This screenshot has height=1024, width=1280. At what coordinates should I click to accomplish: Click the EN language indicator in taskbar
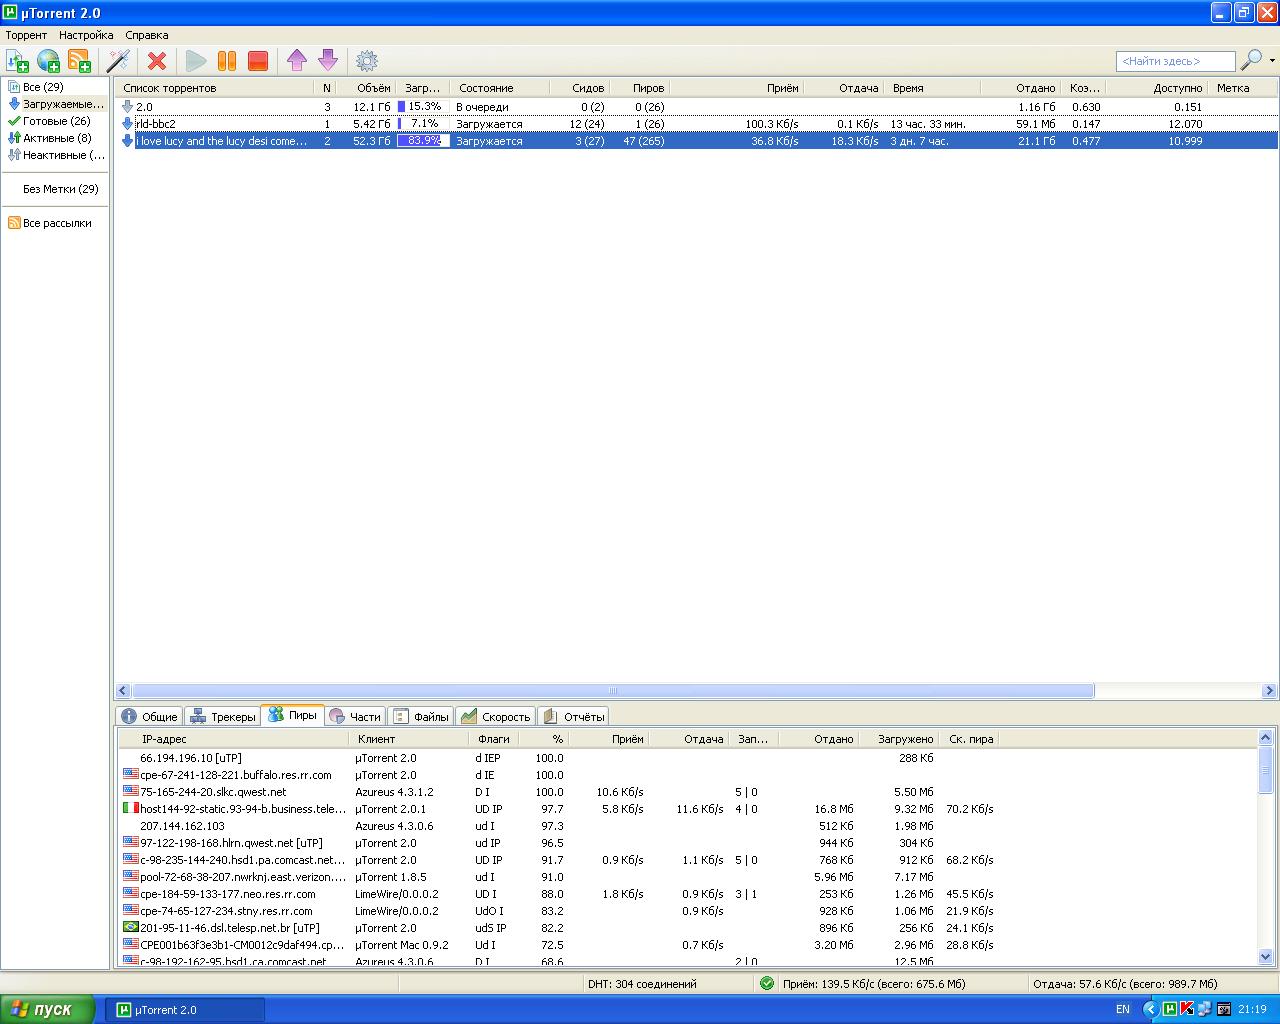pyautogui.click(x=1122, y=1009)
